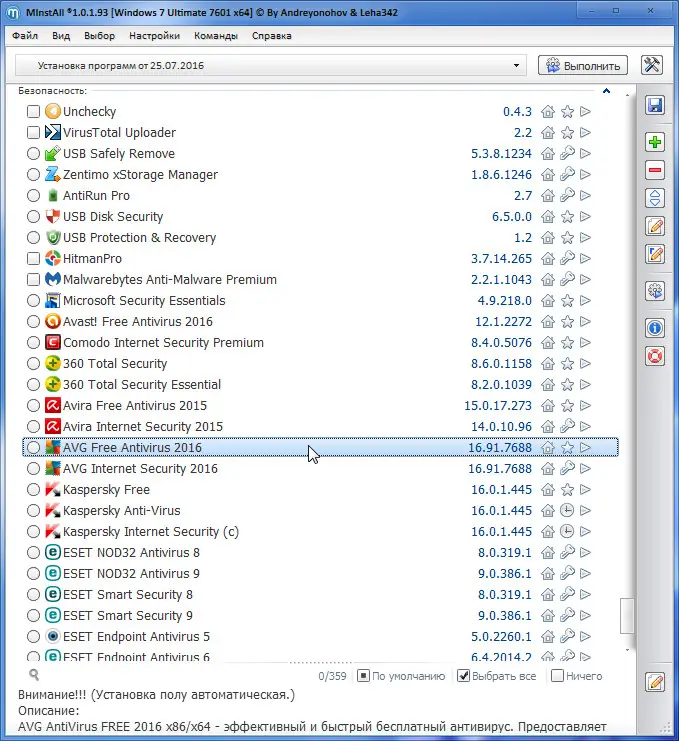Open the Вид menu
This screenshot has height=741, width=679.
point(61,36)
